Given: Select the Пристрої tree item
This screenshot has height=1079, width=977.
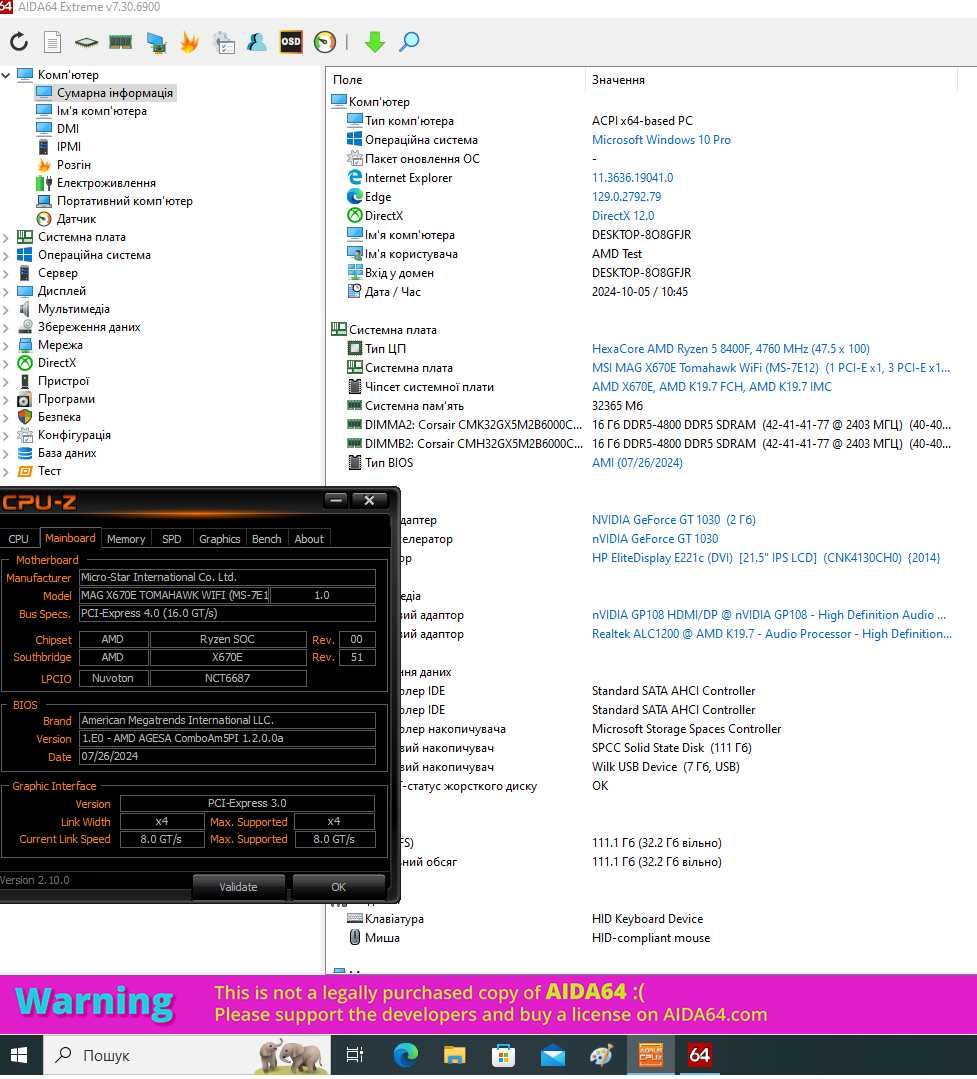Looking at the screenshot, I should pyautogui.click(x=63, y=381).
